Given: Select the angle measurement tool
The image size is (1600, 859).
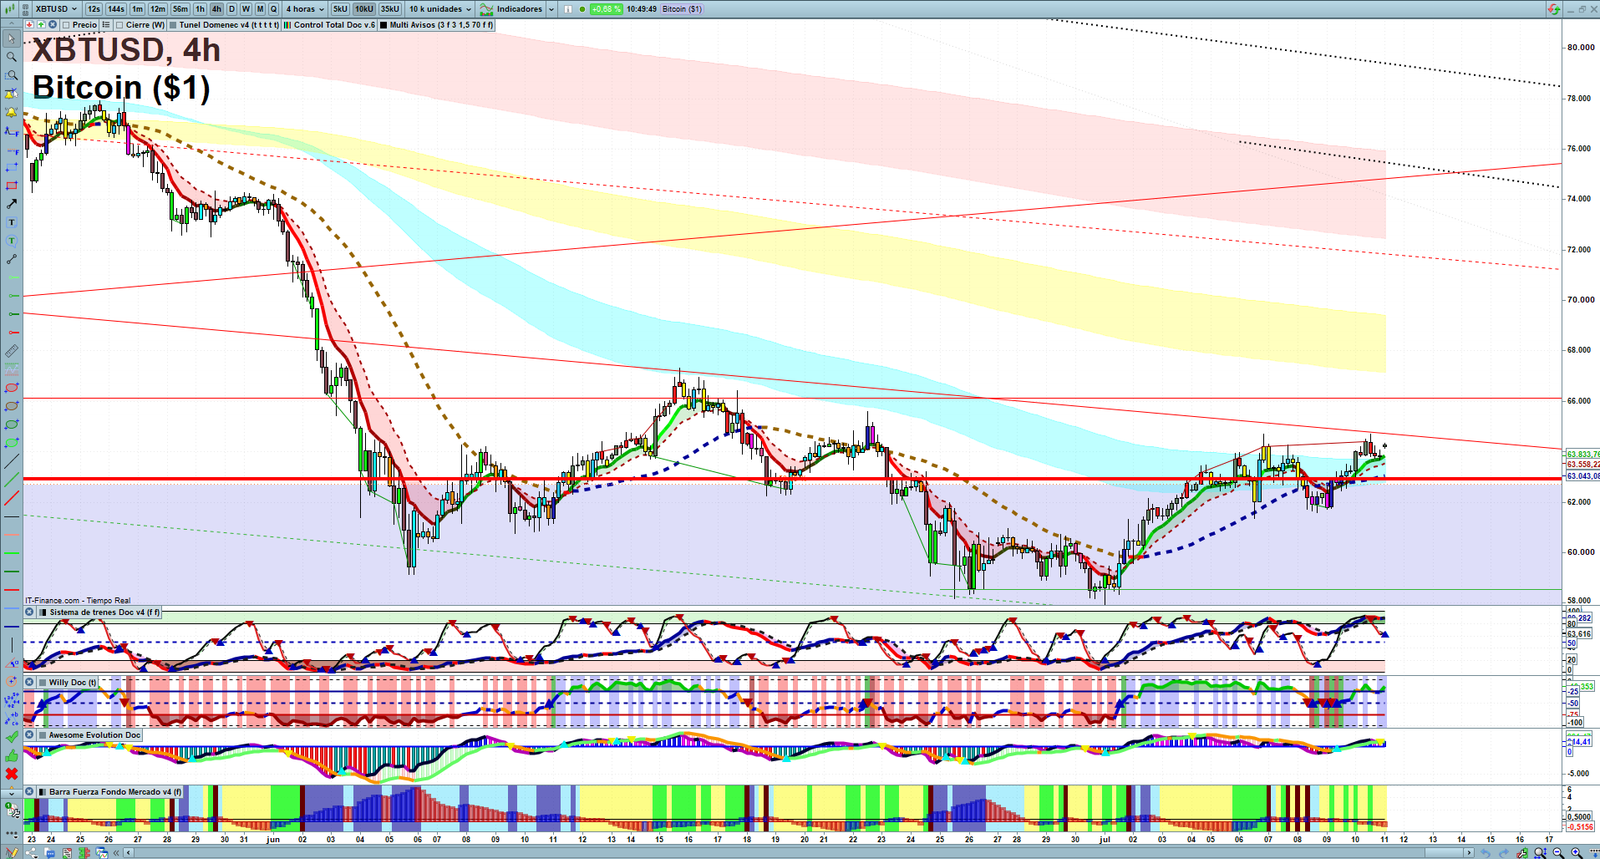Looking at the screenshot, I should 12,663.
